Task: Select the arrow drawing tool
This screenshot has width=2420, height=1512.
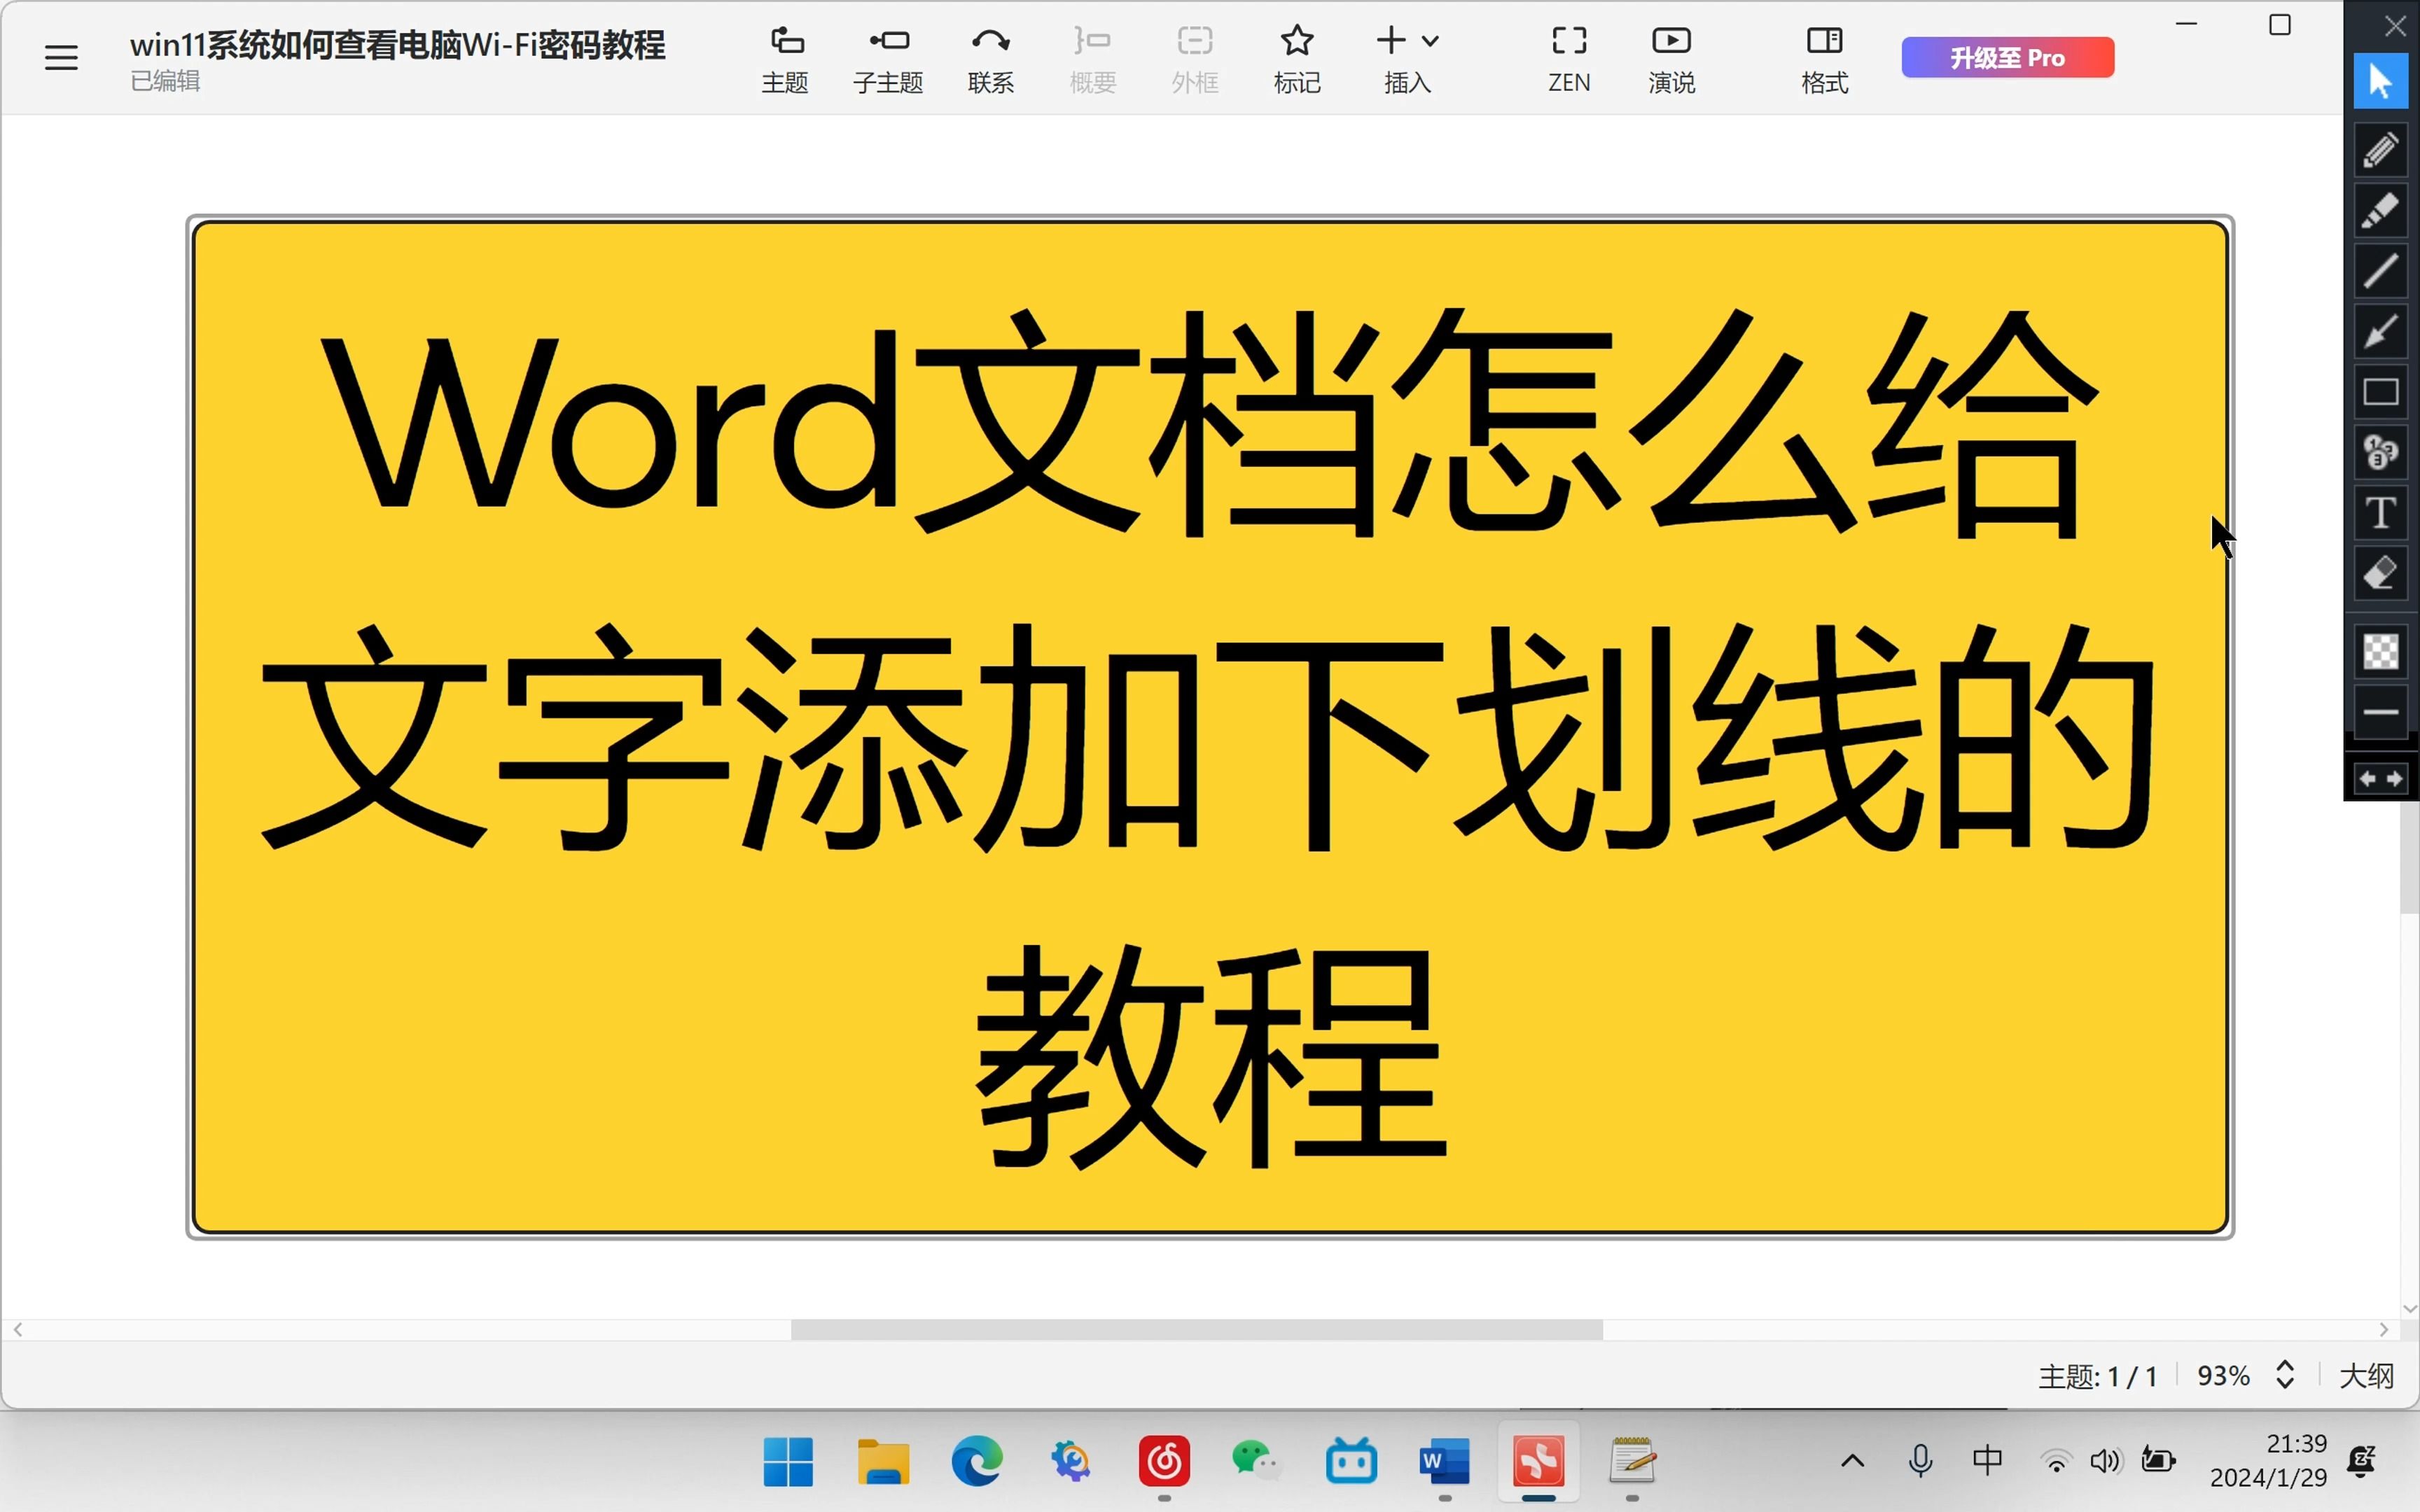Action: [2380, 331]
